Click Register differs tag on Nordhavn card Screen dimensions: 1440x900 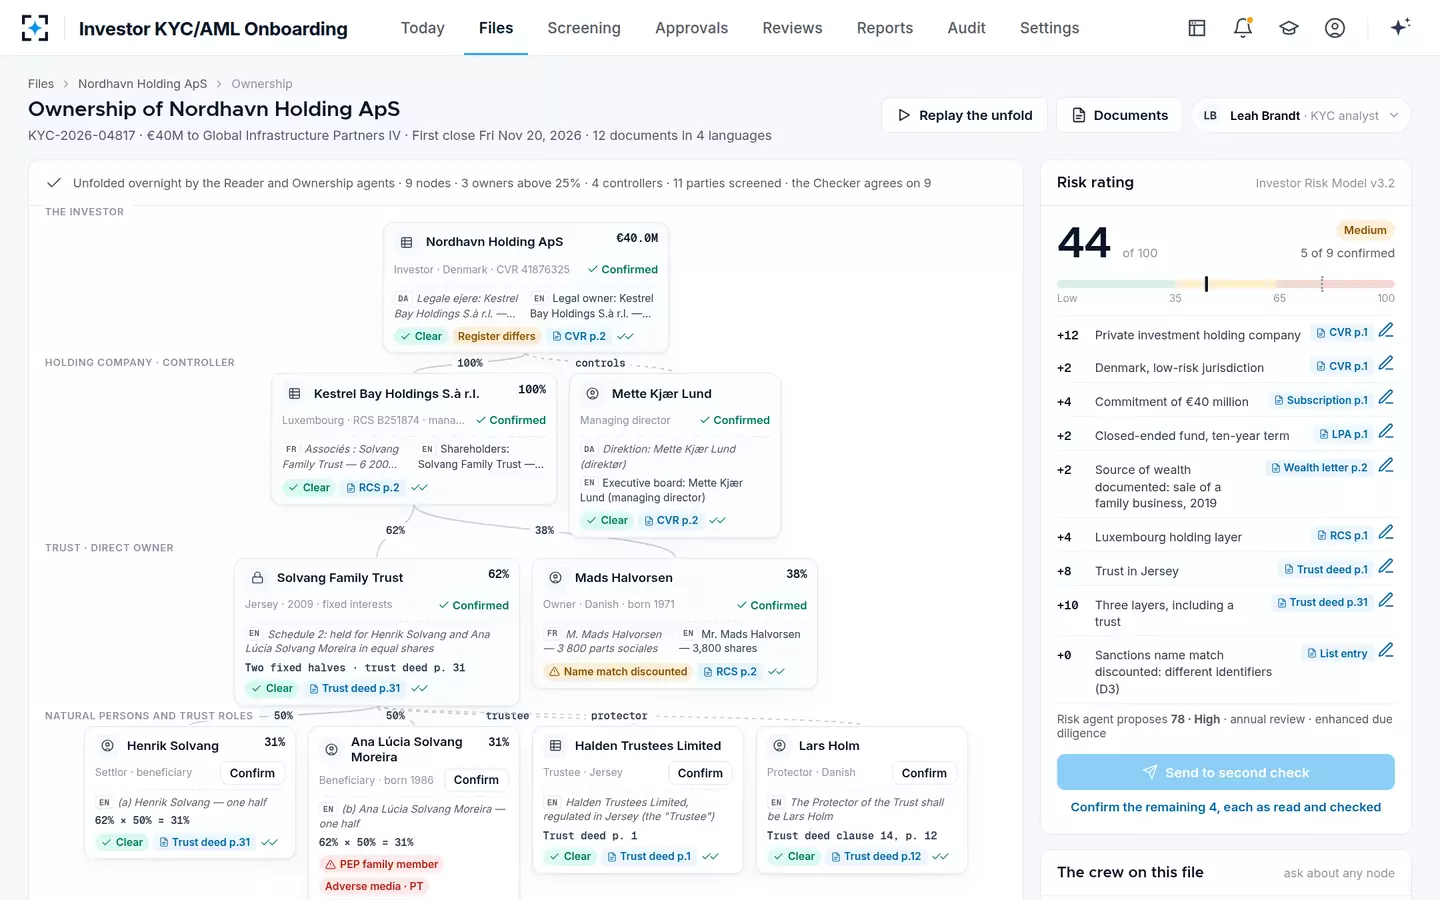[x=497, y=337]
